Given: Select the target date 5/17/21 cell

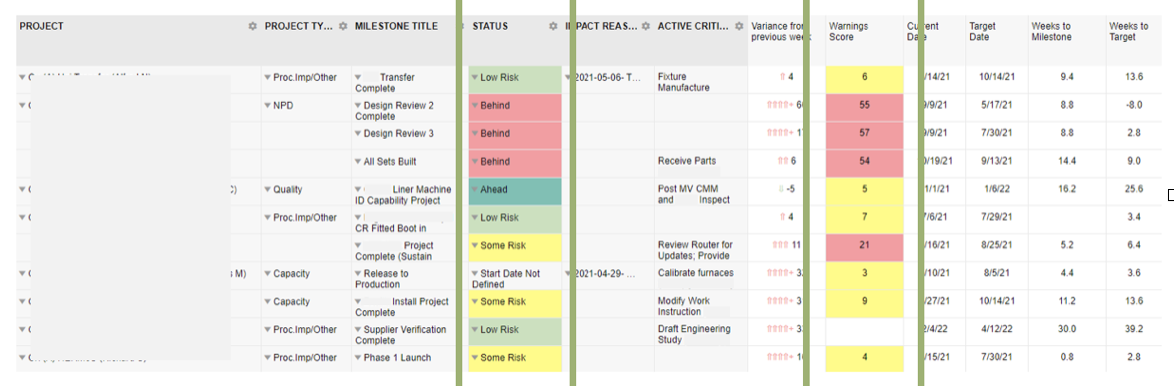Looking at the screenshot, I should pos(996,107).
